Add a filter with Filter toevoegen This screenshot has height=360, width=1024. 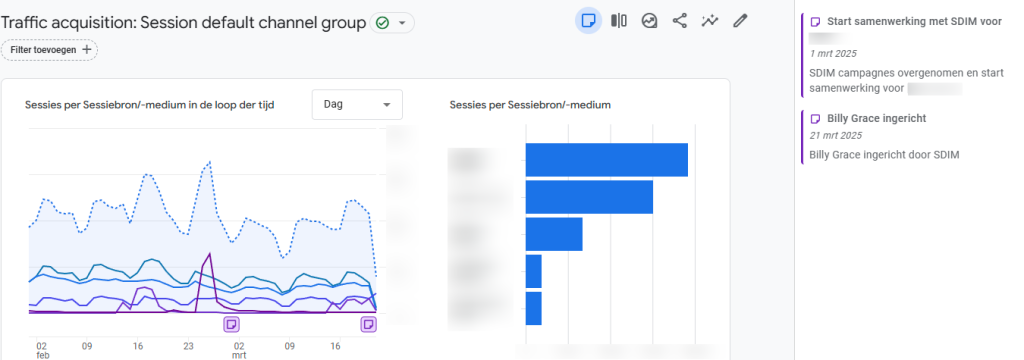point(50,50)
